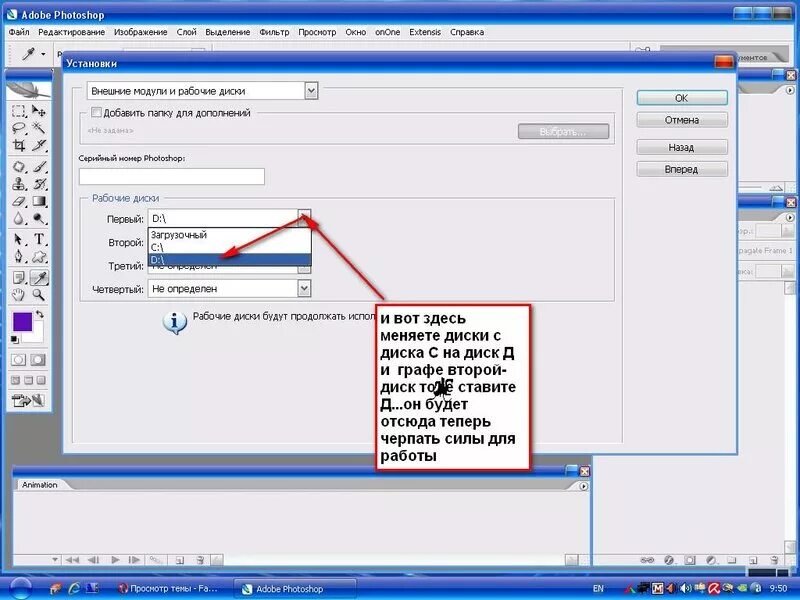Select the Brush tool
The width and height of the screenshot is (800, 600).
(x=39, y=166)
